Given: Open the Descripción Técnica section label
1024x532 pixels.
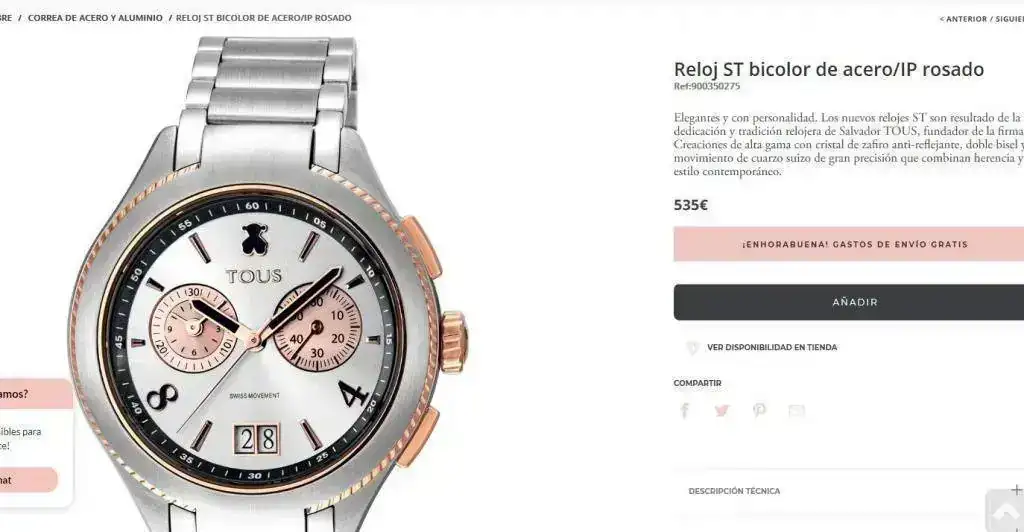Looking at the screenshot, I should [x=734, y=491].
